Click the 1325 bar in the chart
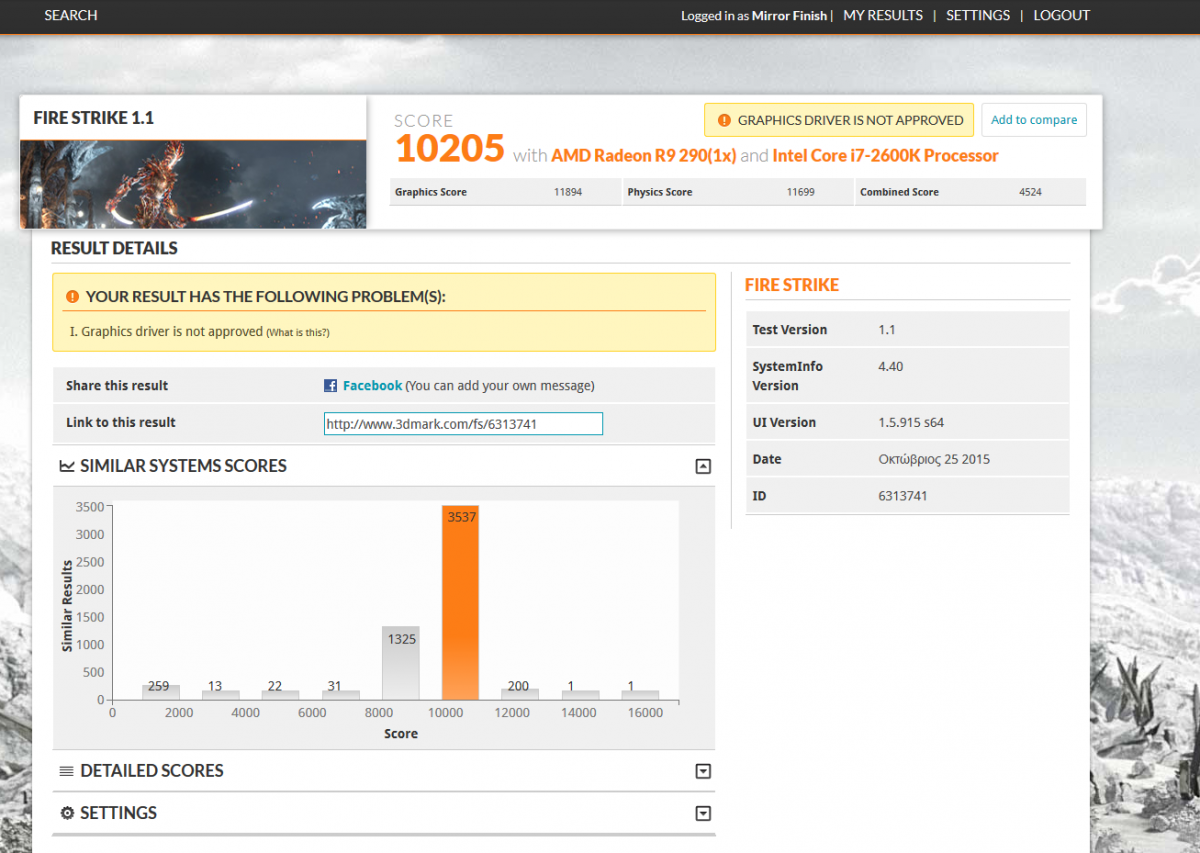 click(x=400, y=663)
